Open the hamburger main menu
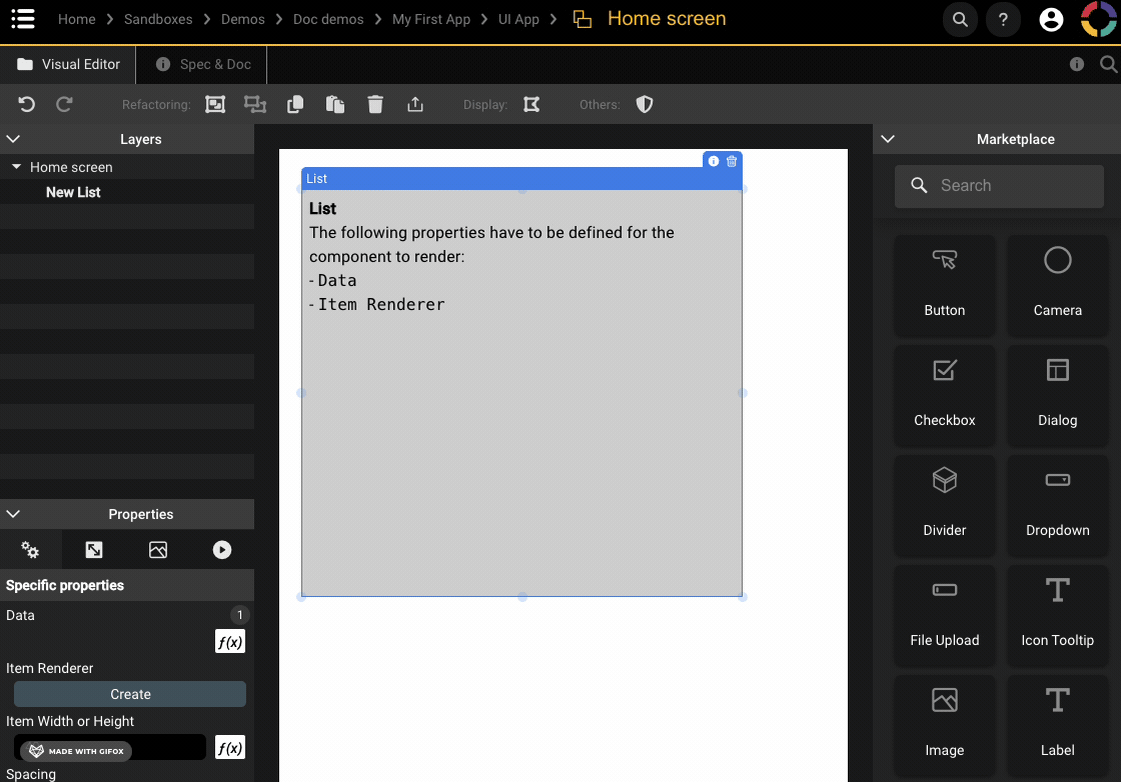 point(23,19)
